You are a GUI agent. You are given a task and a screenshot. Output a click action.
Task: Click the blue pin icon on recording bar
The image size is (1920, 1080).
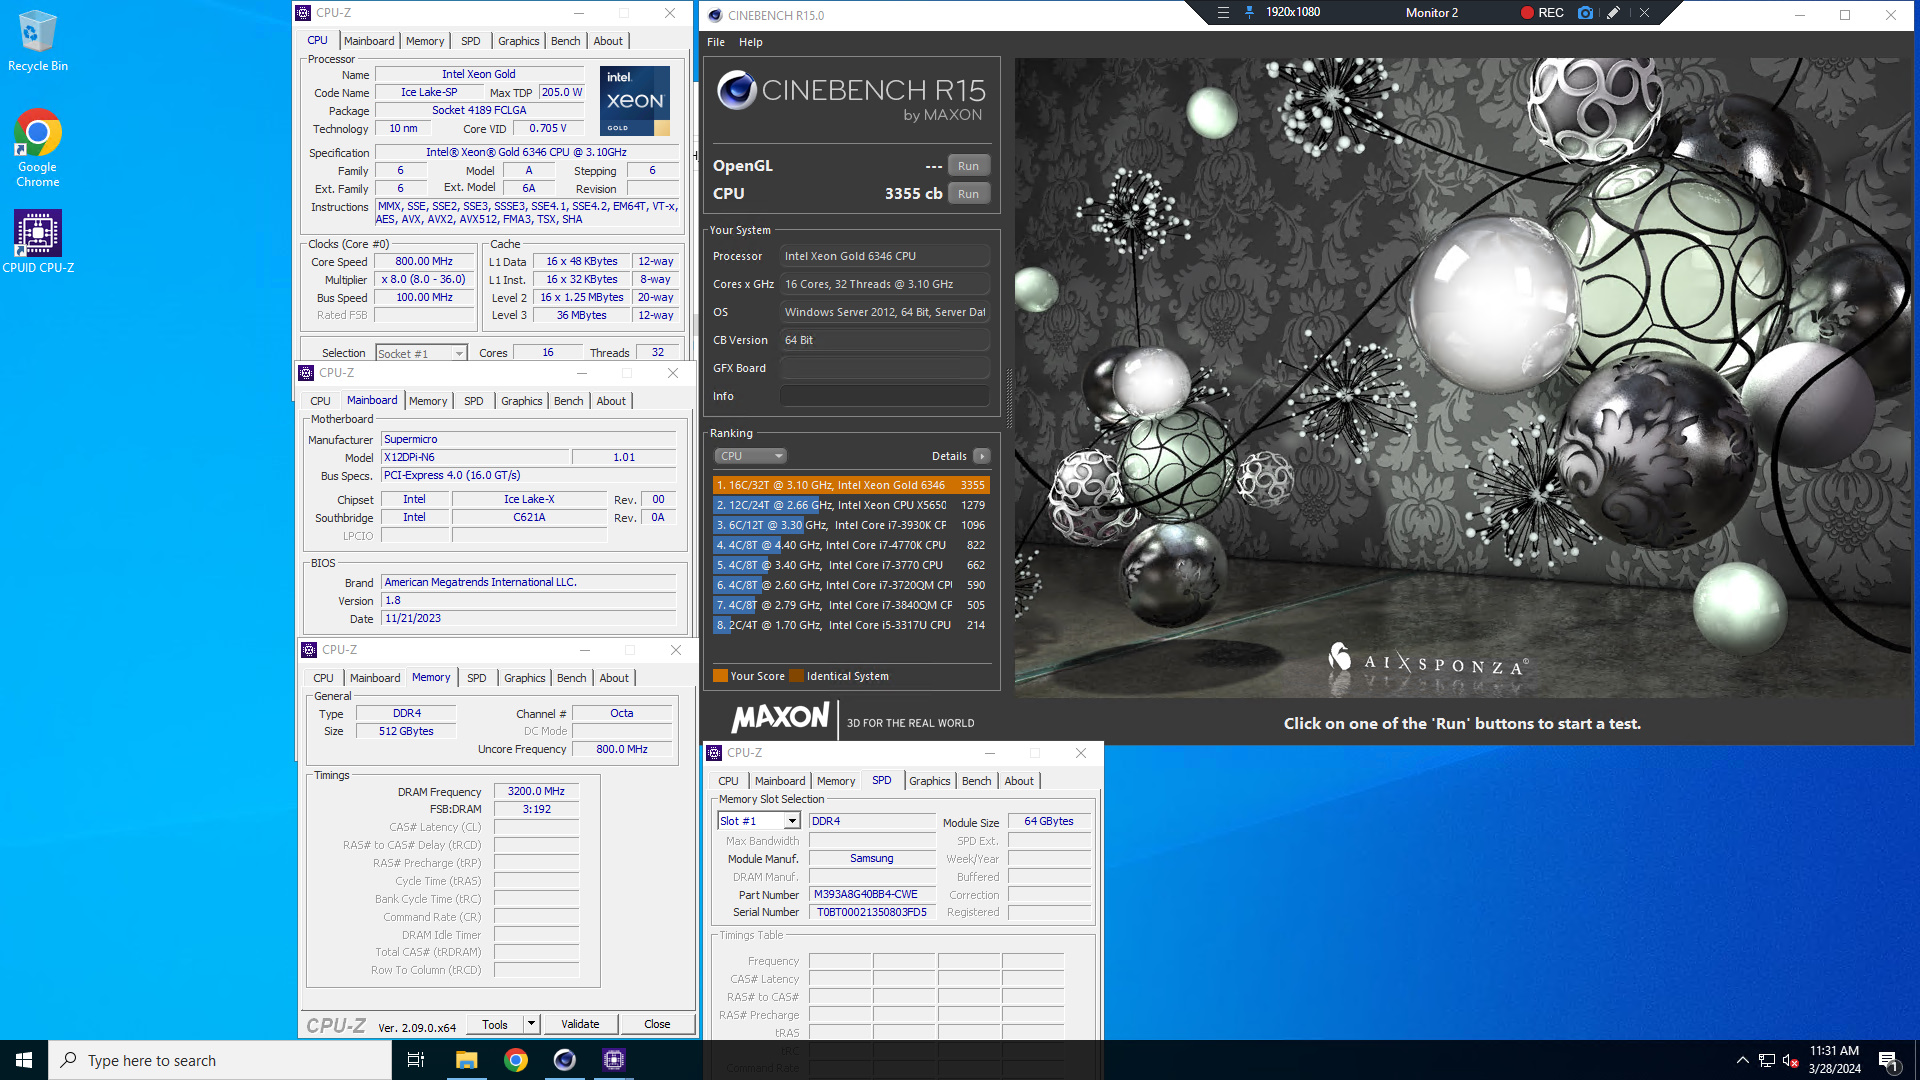[x=1249, y=13]
